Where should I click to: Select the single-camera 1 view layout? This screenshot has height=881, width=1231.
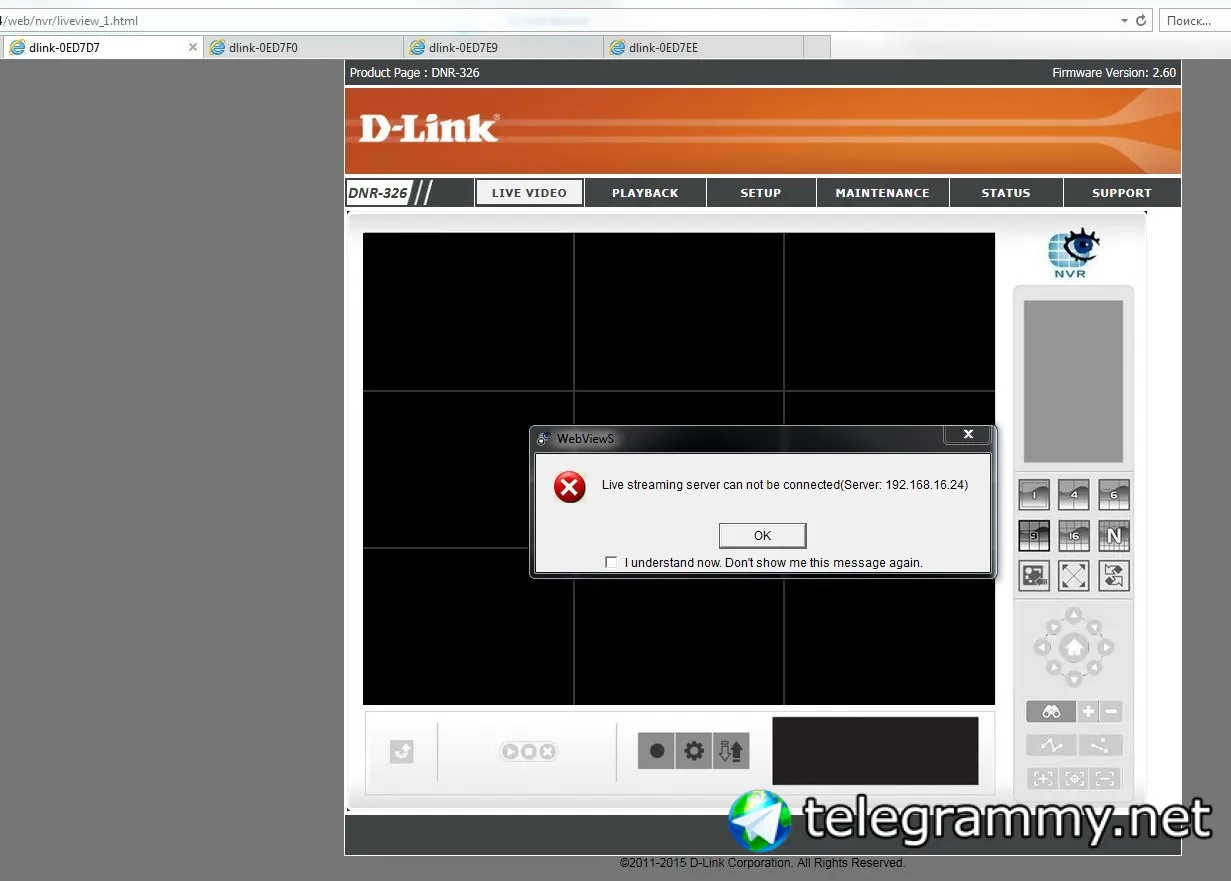(1034, 495)
